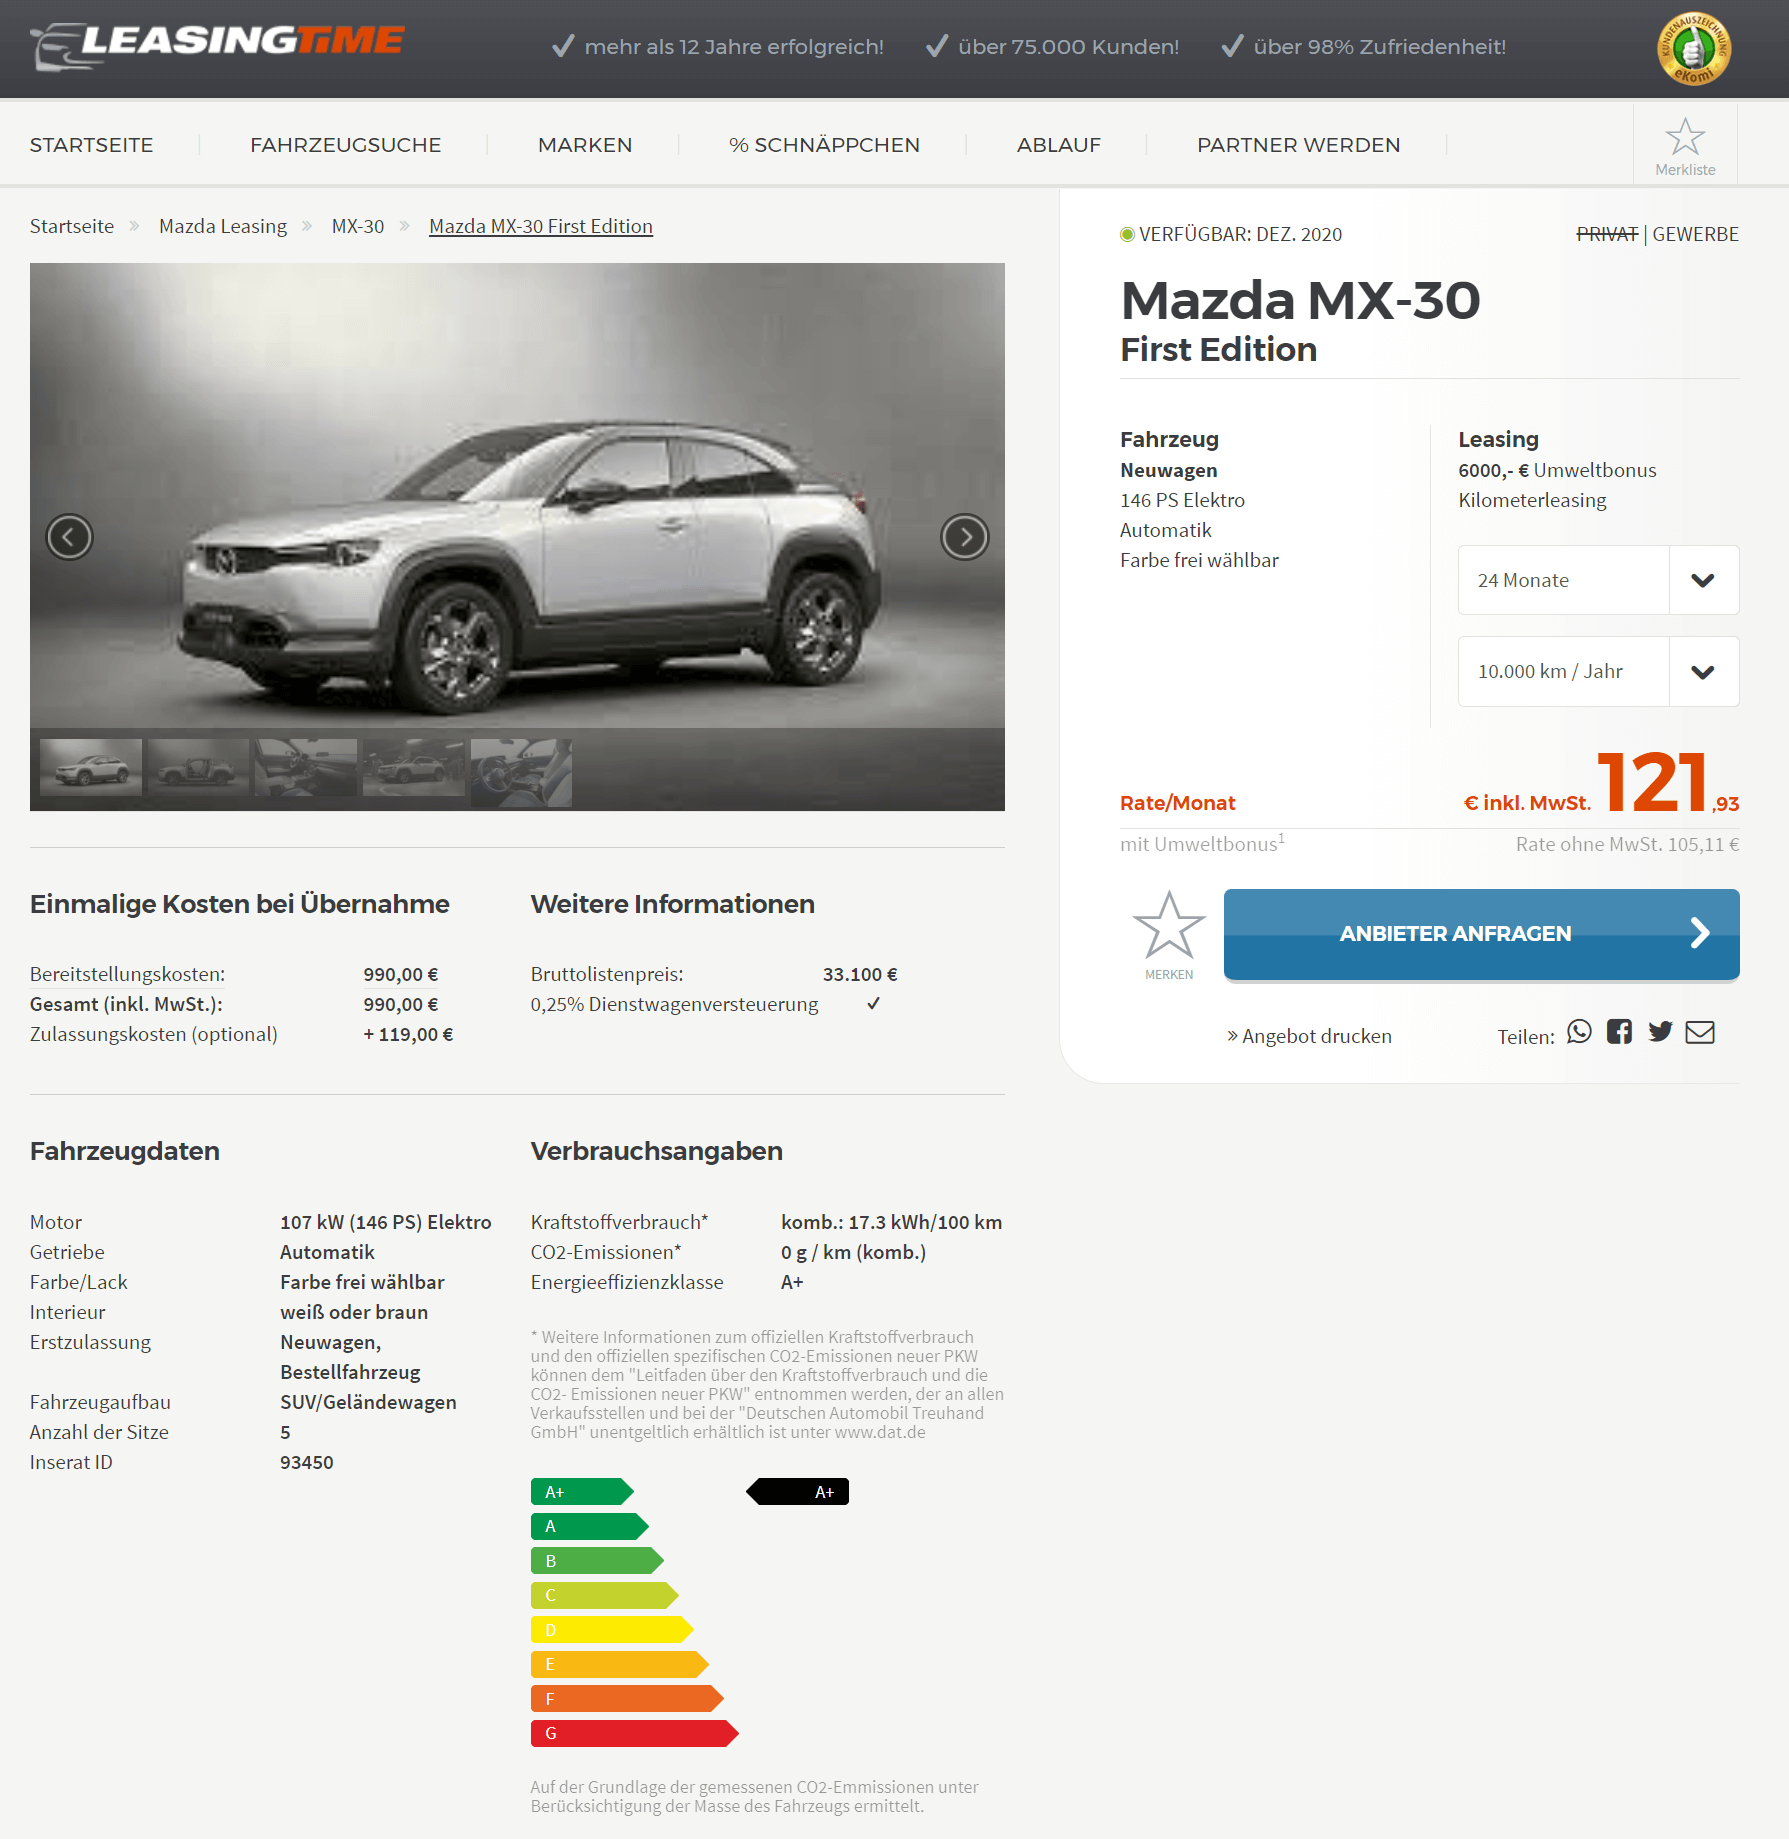Go to STARTSEITE menu item
Screen dimensions: 1789x1839
(x=91, y=145)
